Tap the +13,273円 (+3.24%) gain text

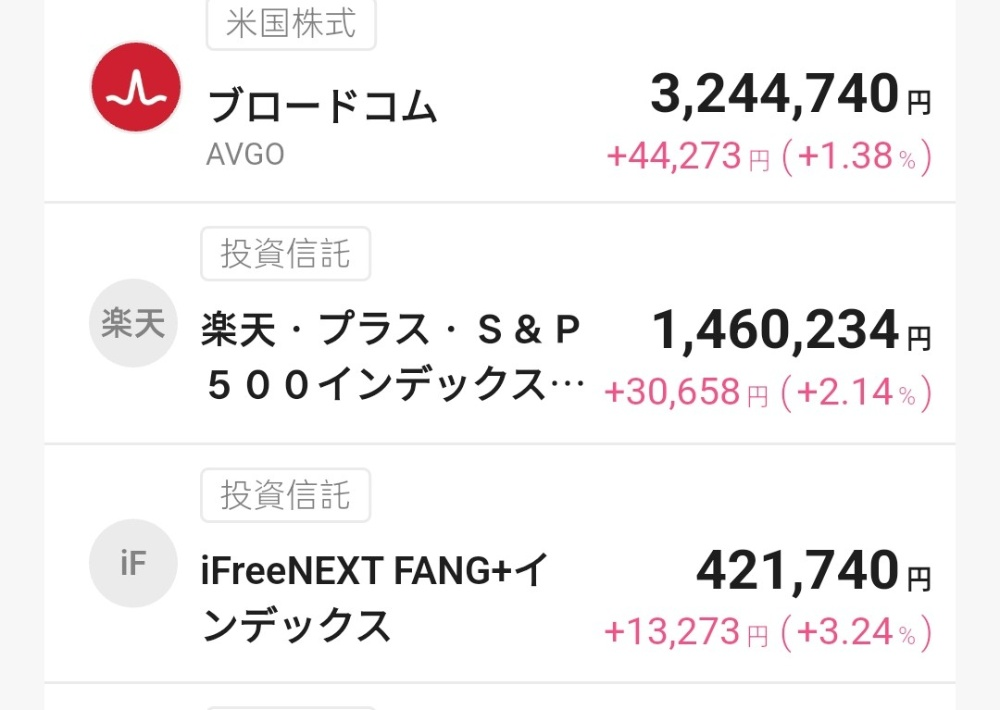click(x=768, y=632)
